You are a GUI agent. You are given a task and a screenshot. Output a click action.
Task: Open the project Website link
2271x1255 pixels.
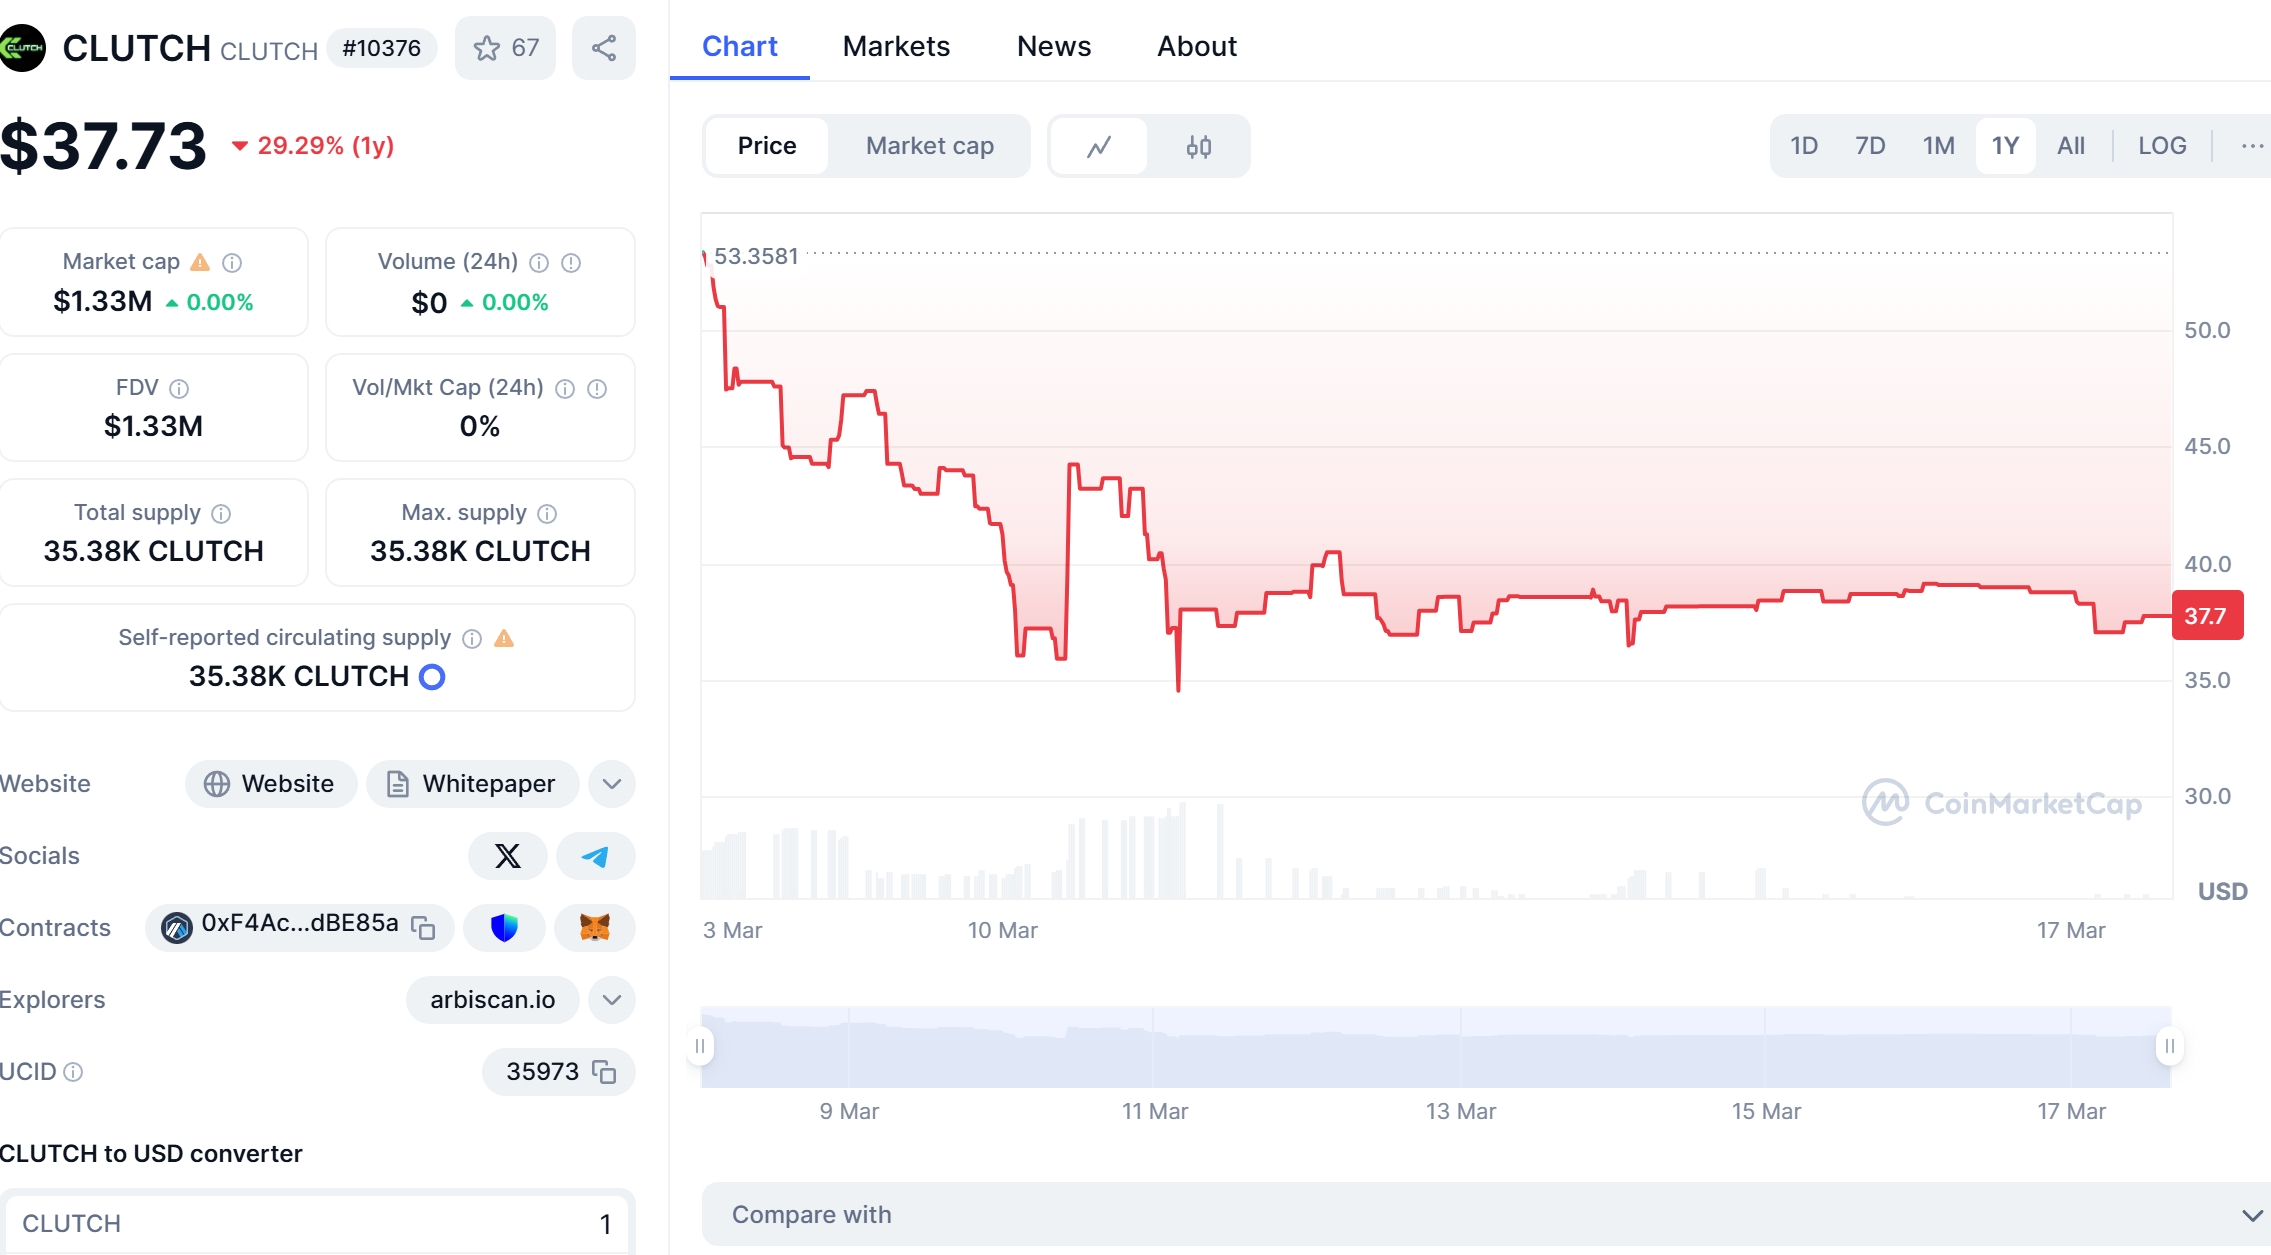coord(270,784)
